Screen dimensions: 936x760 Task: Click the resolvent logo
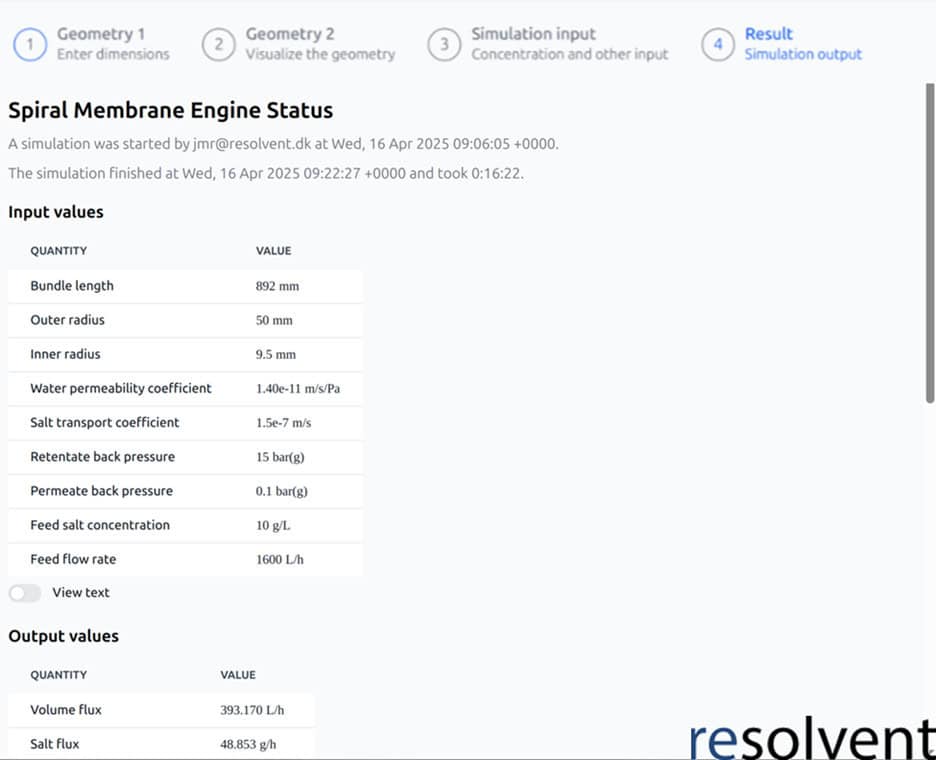(812, 739)
